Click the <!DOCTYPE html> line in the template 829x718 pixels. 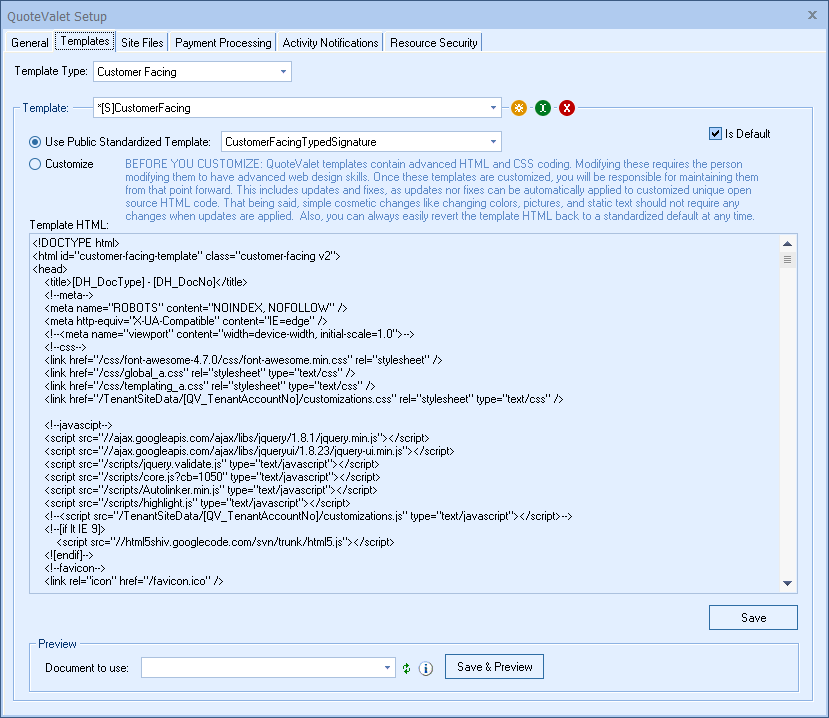[76, 243]
